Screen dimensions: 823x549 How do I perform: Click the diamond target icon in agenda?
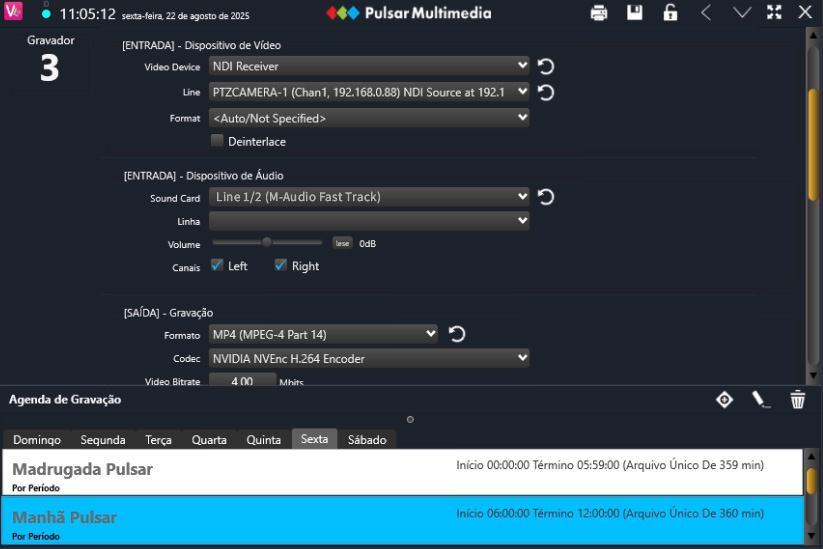[x=724, y=399]
